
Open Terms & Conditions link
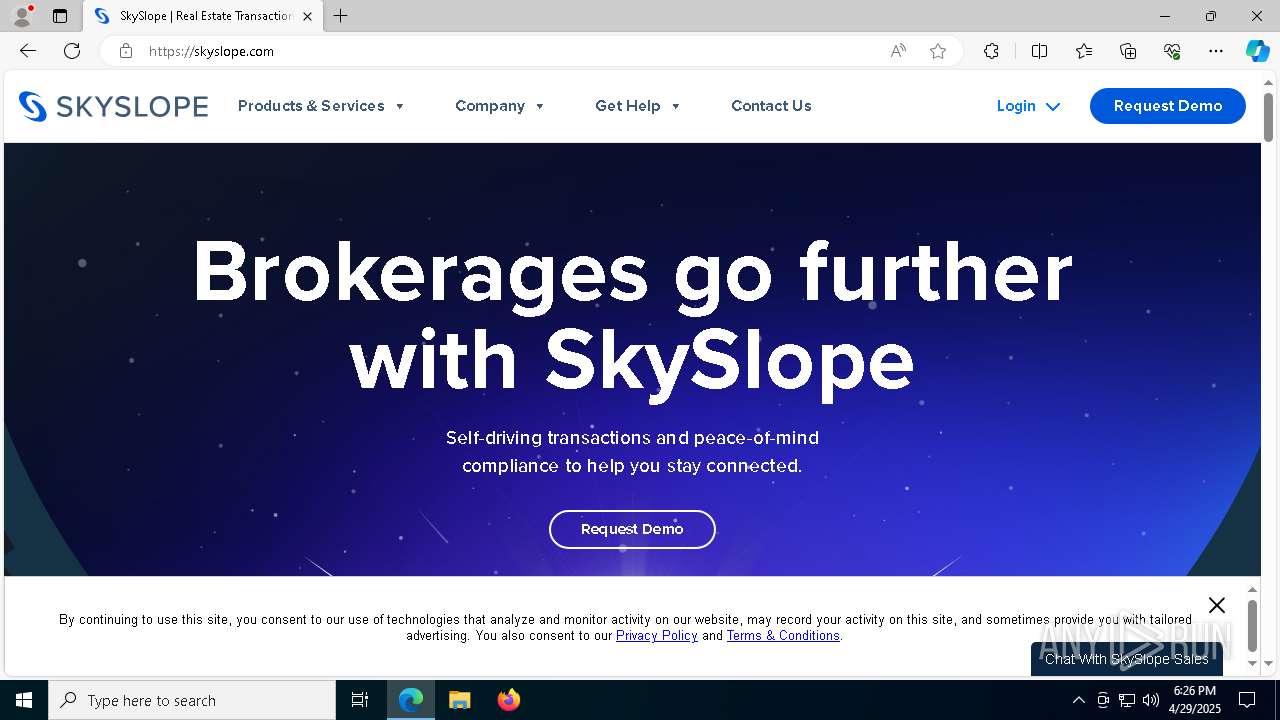point(783,635)
